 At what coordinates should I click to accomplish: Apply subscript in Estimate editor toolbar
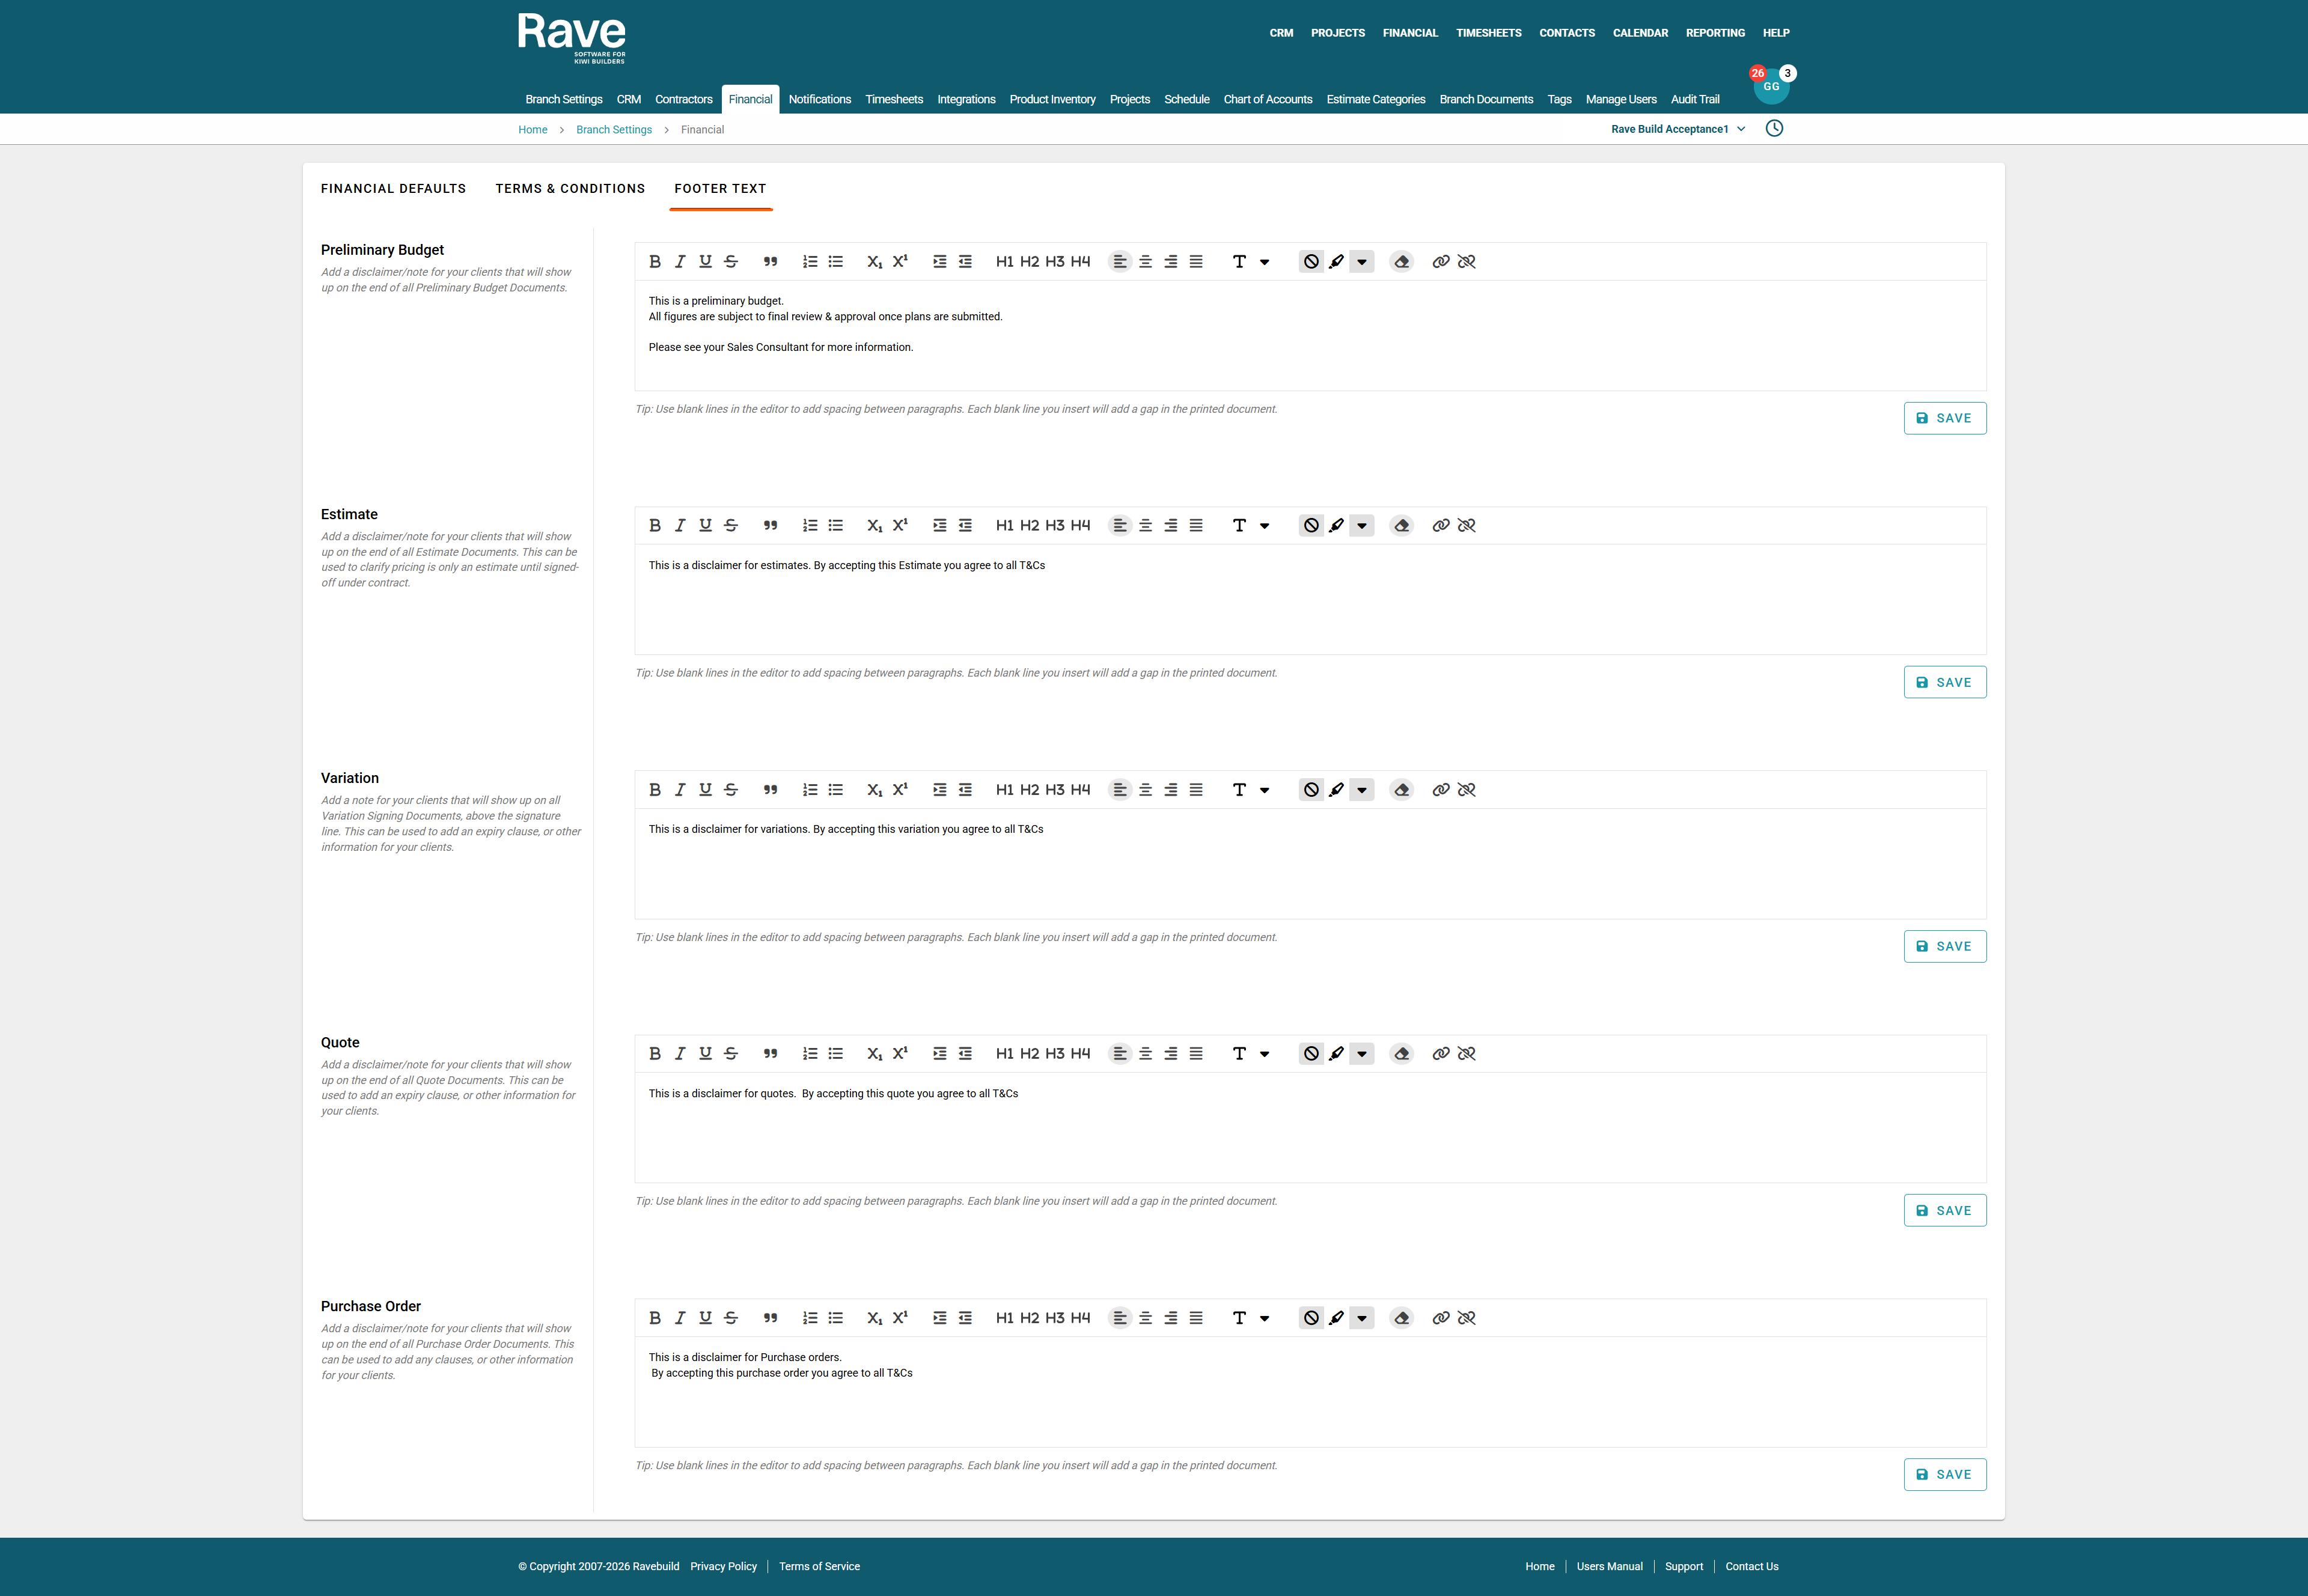[x=874, y=525]
